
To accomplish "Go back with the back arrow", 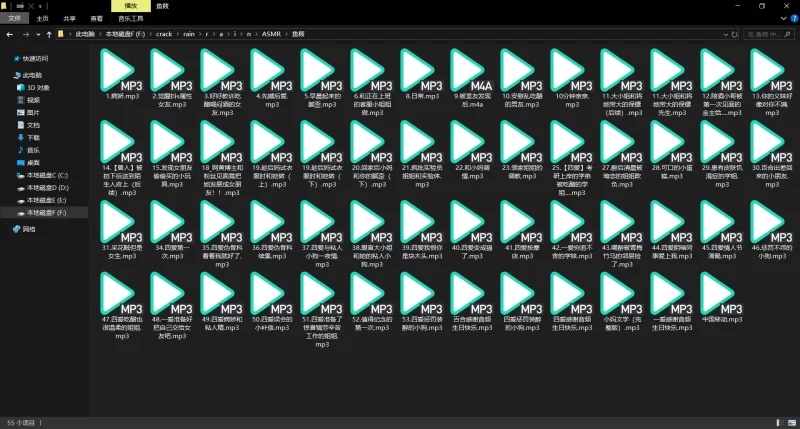I will (10, 34).
